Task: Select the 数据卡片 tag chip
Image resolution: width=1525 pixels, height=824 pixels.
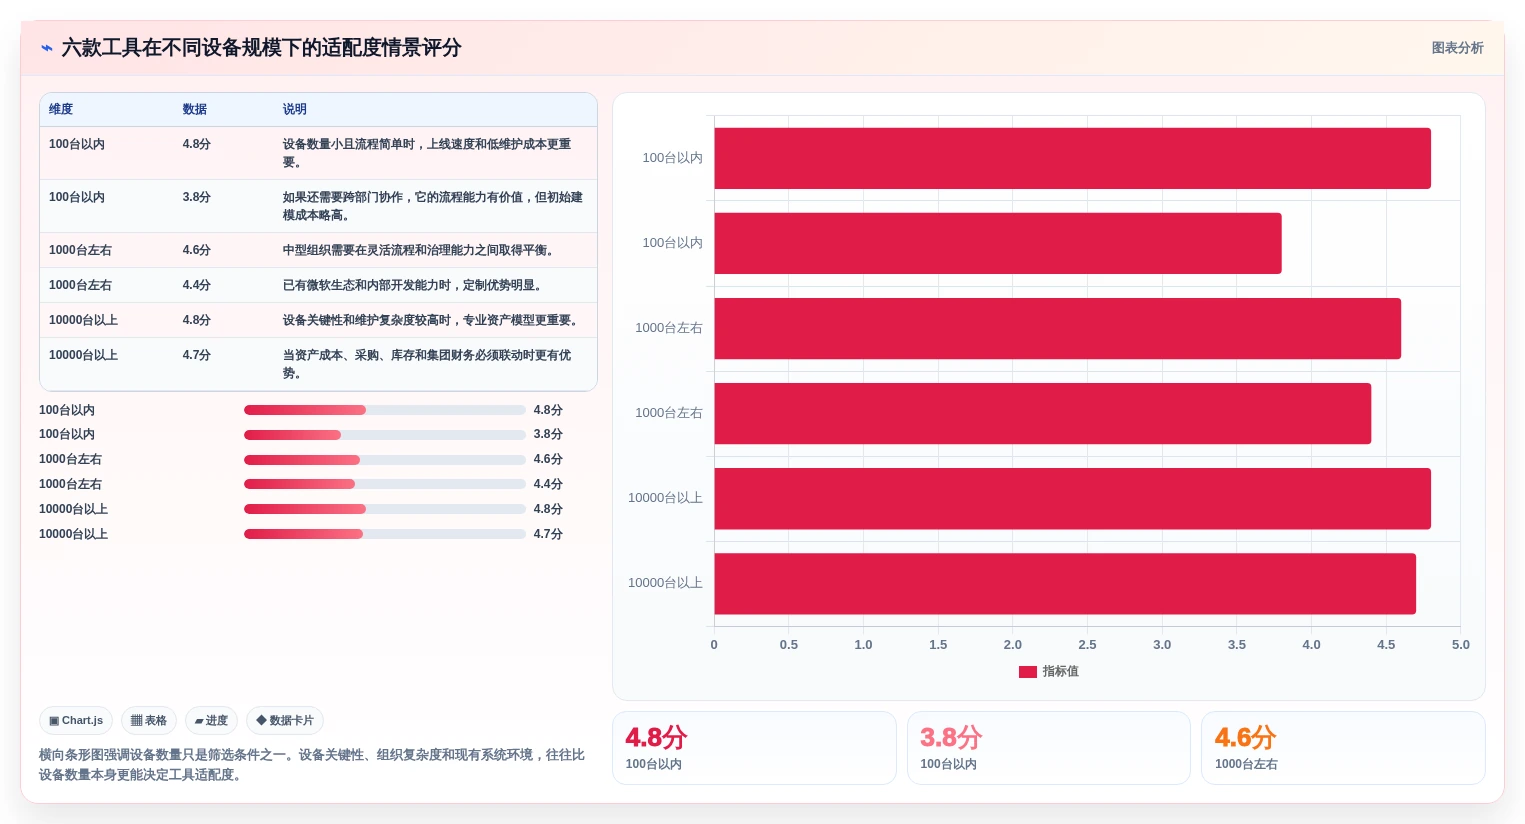Action: coord(285,720)
